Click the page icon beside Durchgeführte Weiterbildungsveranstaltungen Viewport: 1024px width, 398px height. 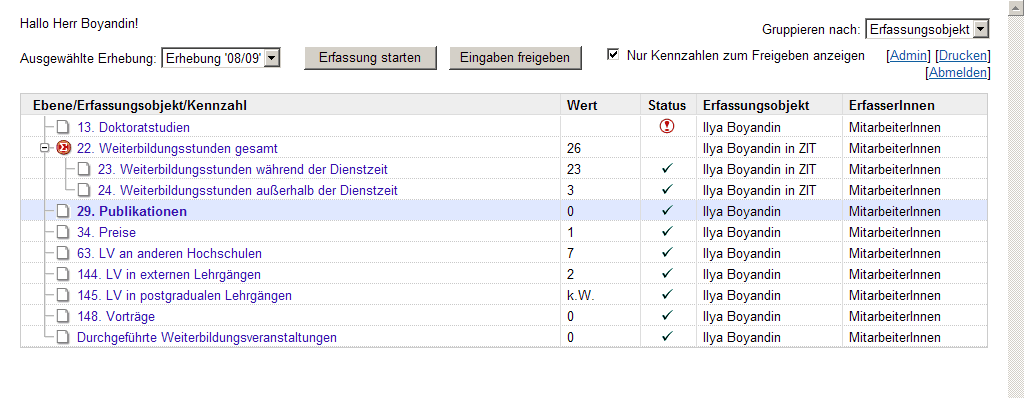[62, 337]
